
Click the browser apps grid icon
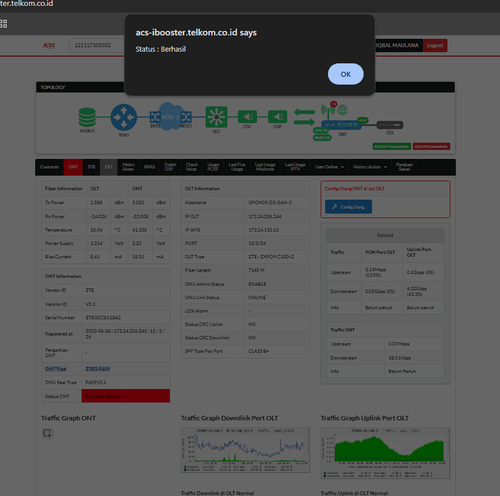tap(3, 24)
